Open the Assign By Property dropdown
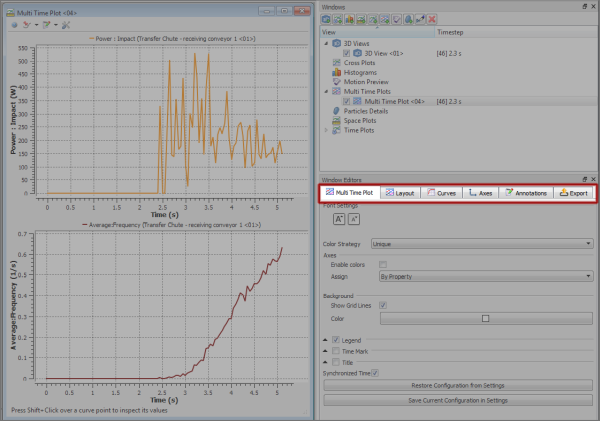The height and width of the screenshot is (421, 600). tap(486, 276)
